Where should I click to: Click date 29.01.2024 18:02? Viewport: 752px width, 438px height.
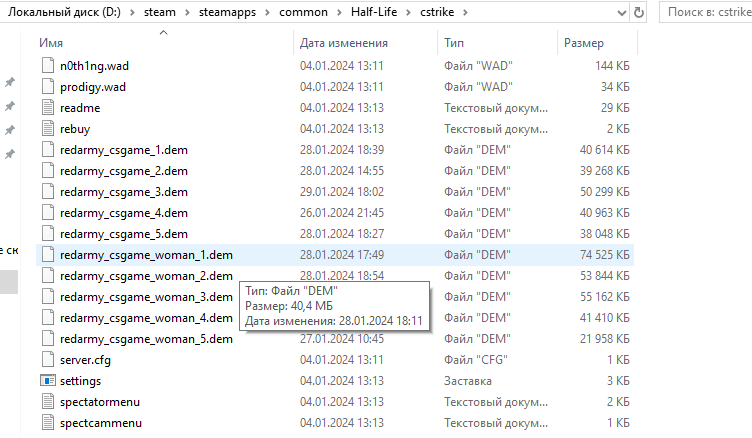pos(342,192)
